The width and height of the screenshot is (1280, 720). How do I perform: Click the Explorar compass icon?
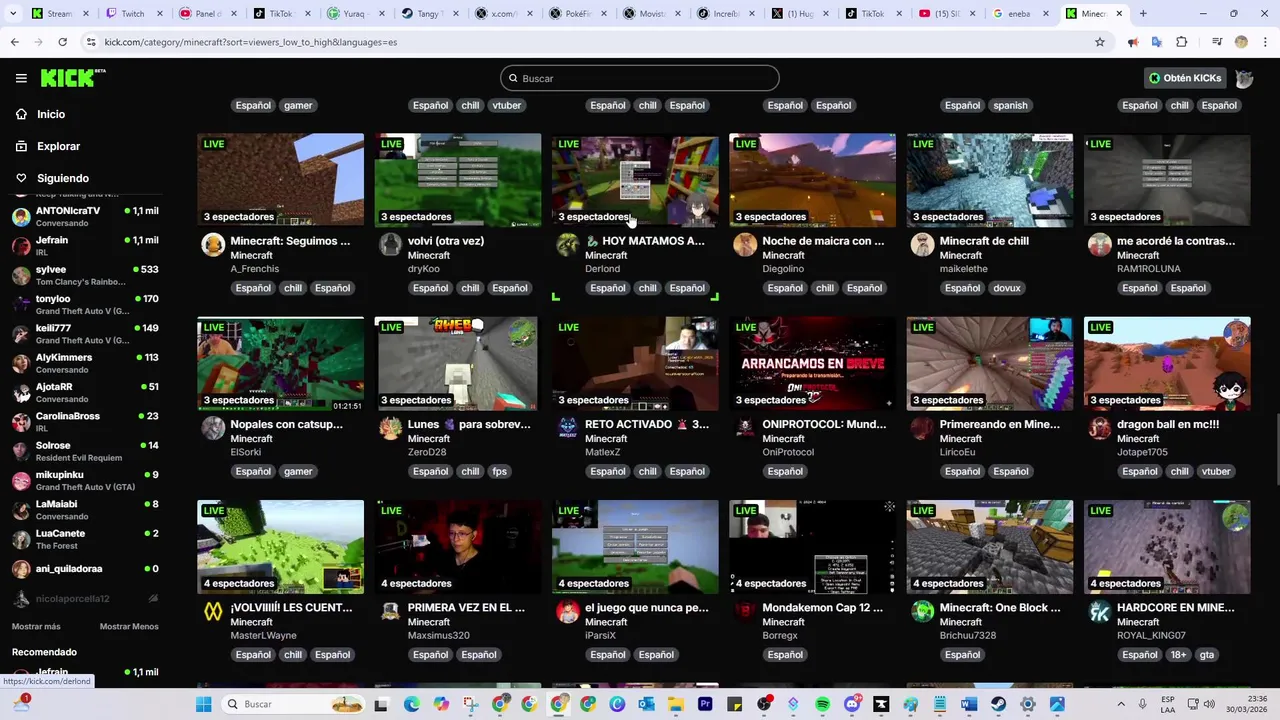[21, 146]
